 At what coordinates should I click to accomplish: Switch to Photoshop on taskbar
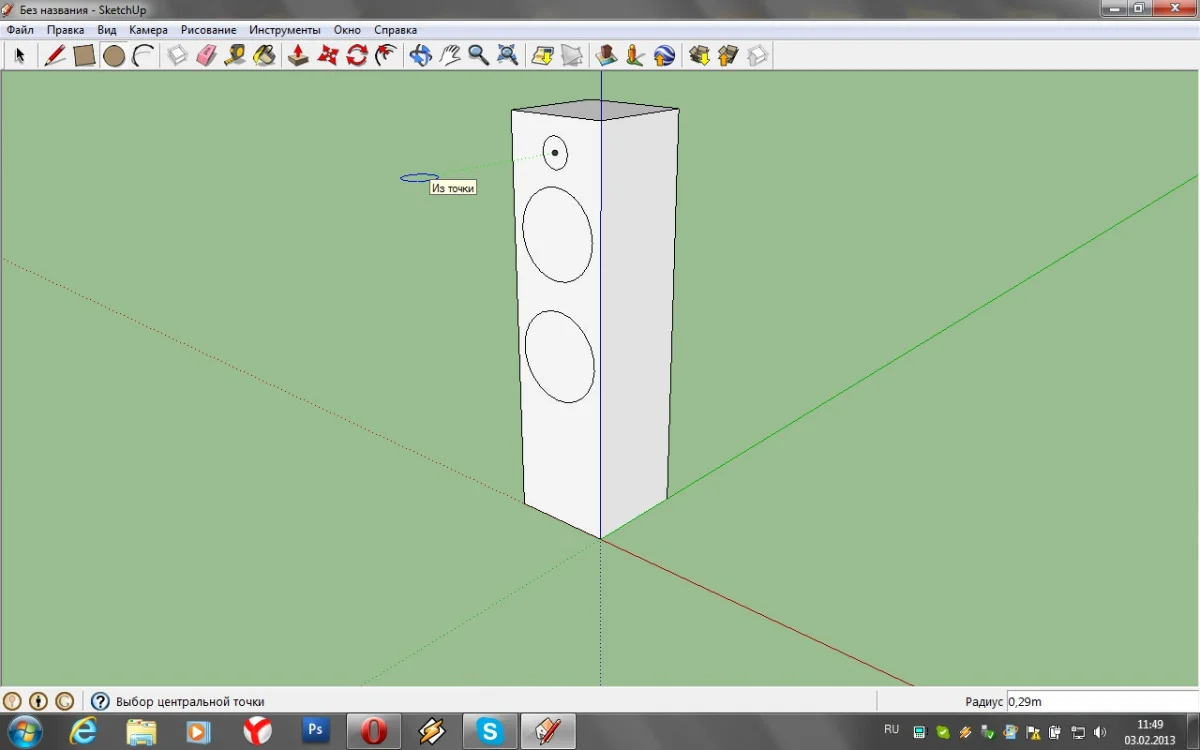316,731
